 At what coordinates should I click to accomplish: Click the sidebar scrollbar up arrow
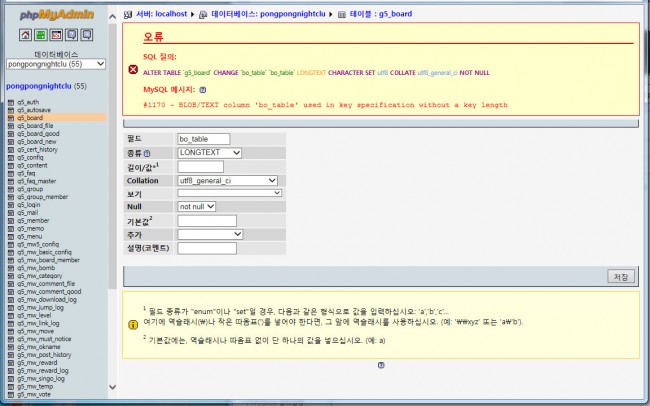pos(113,17)
